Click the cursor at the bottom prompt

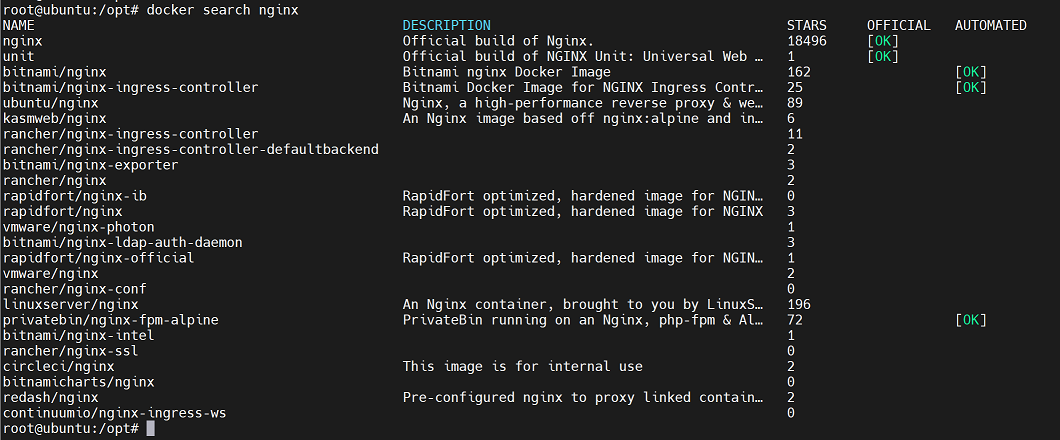click(150, 428)
